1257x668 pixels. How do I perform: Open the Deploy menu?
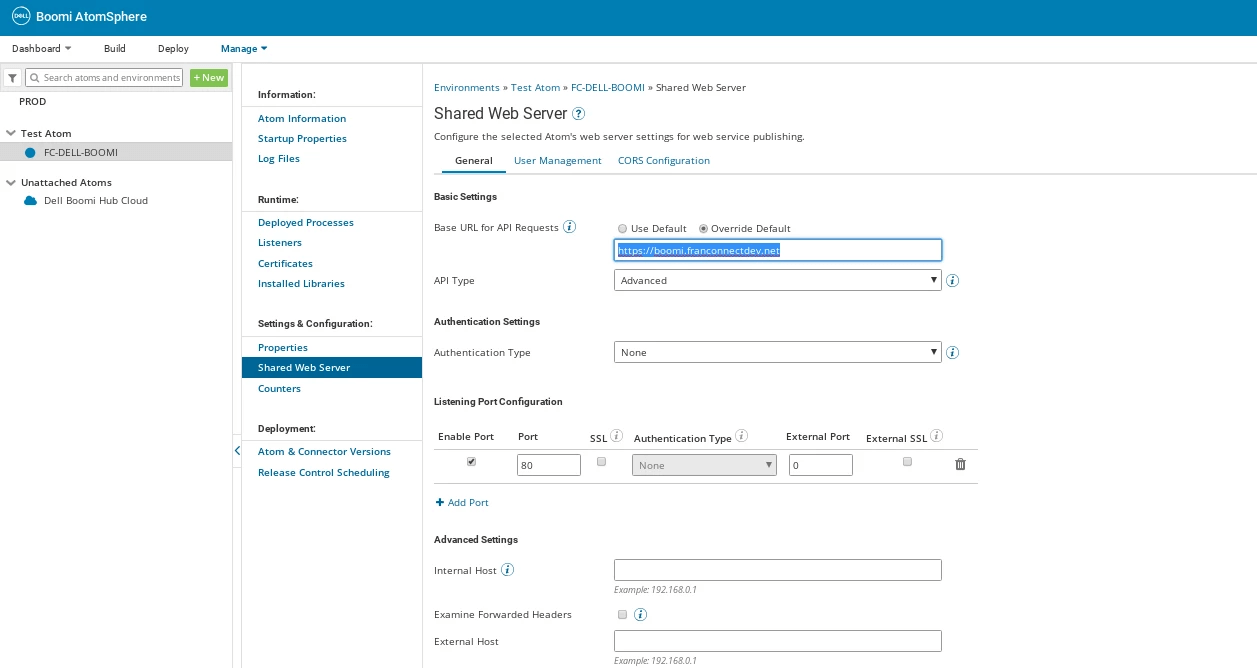tap(173, 48)
